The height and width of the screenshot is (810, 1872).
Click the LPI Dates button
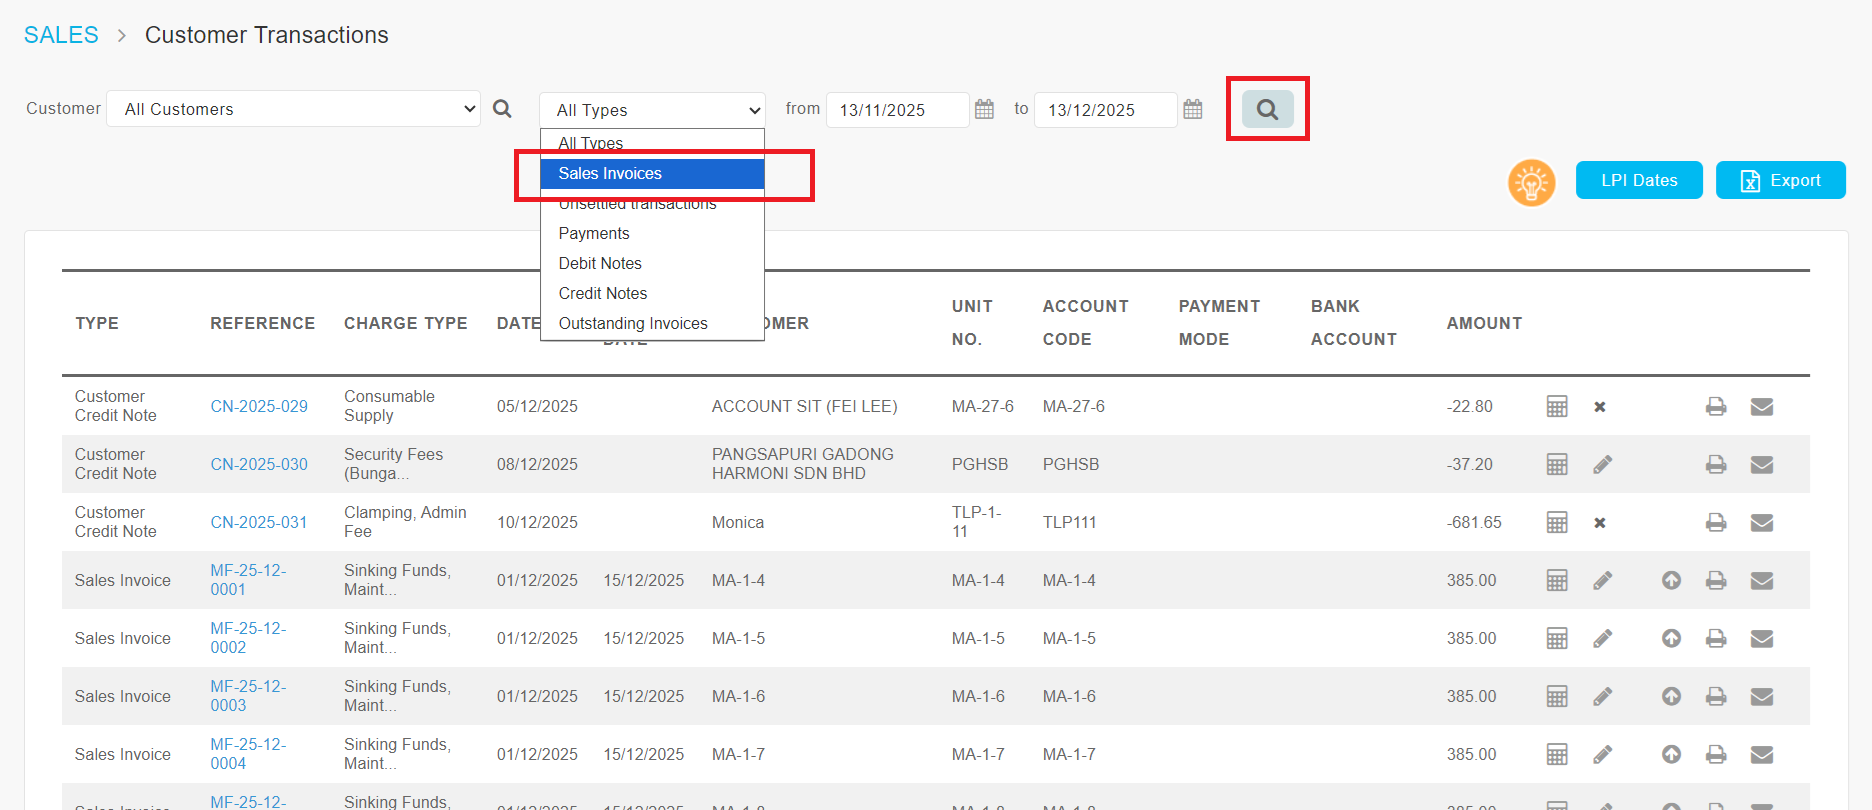1639,181
